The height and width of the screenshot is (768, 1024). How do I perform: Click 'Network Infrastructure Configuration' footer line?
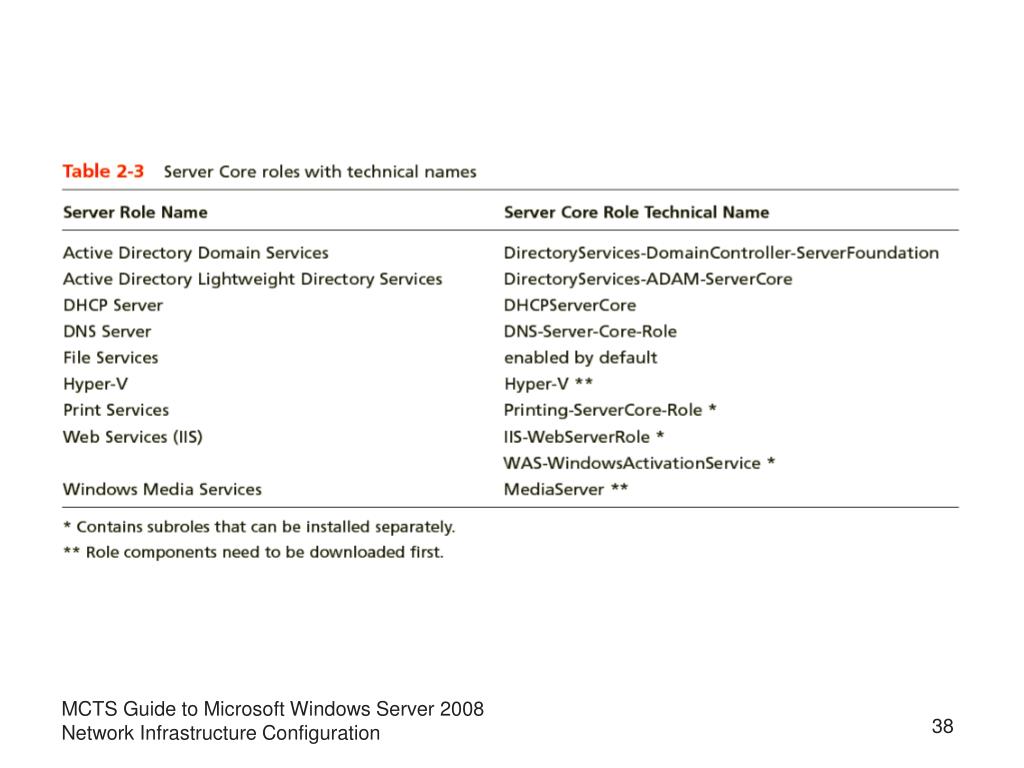tap(221, 733)
